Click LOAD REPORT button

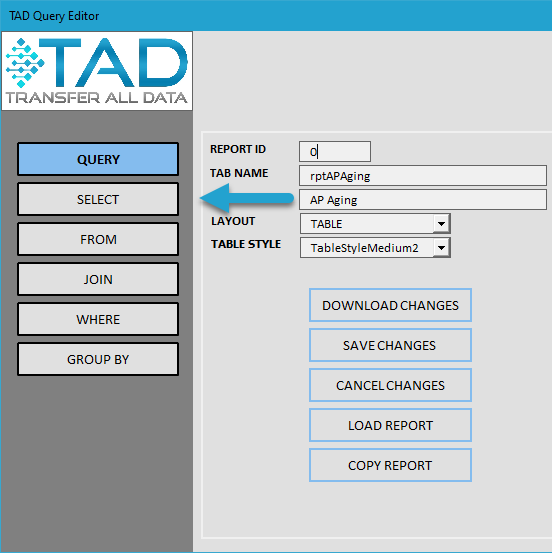tap(390, 425)
